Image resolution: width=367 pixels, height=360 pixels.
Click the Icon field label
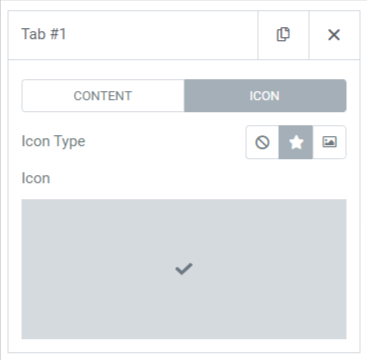[36, 178]
